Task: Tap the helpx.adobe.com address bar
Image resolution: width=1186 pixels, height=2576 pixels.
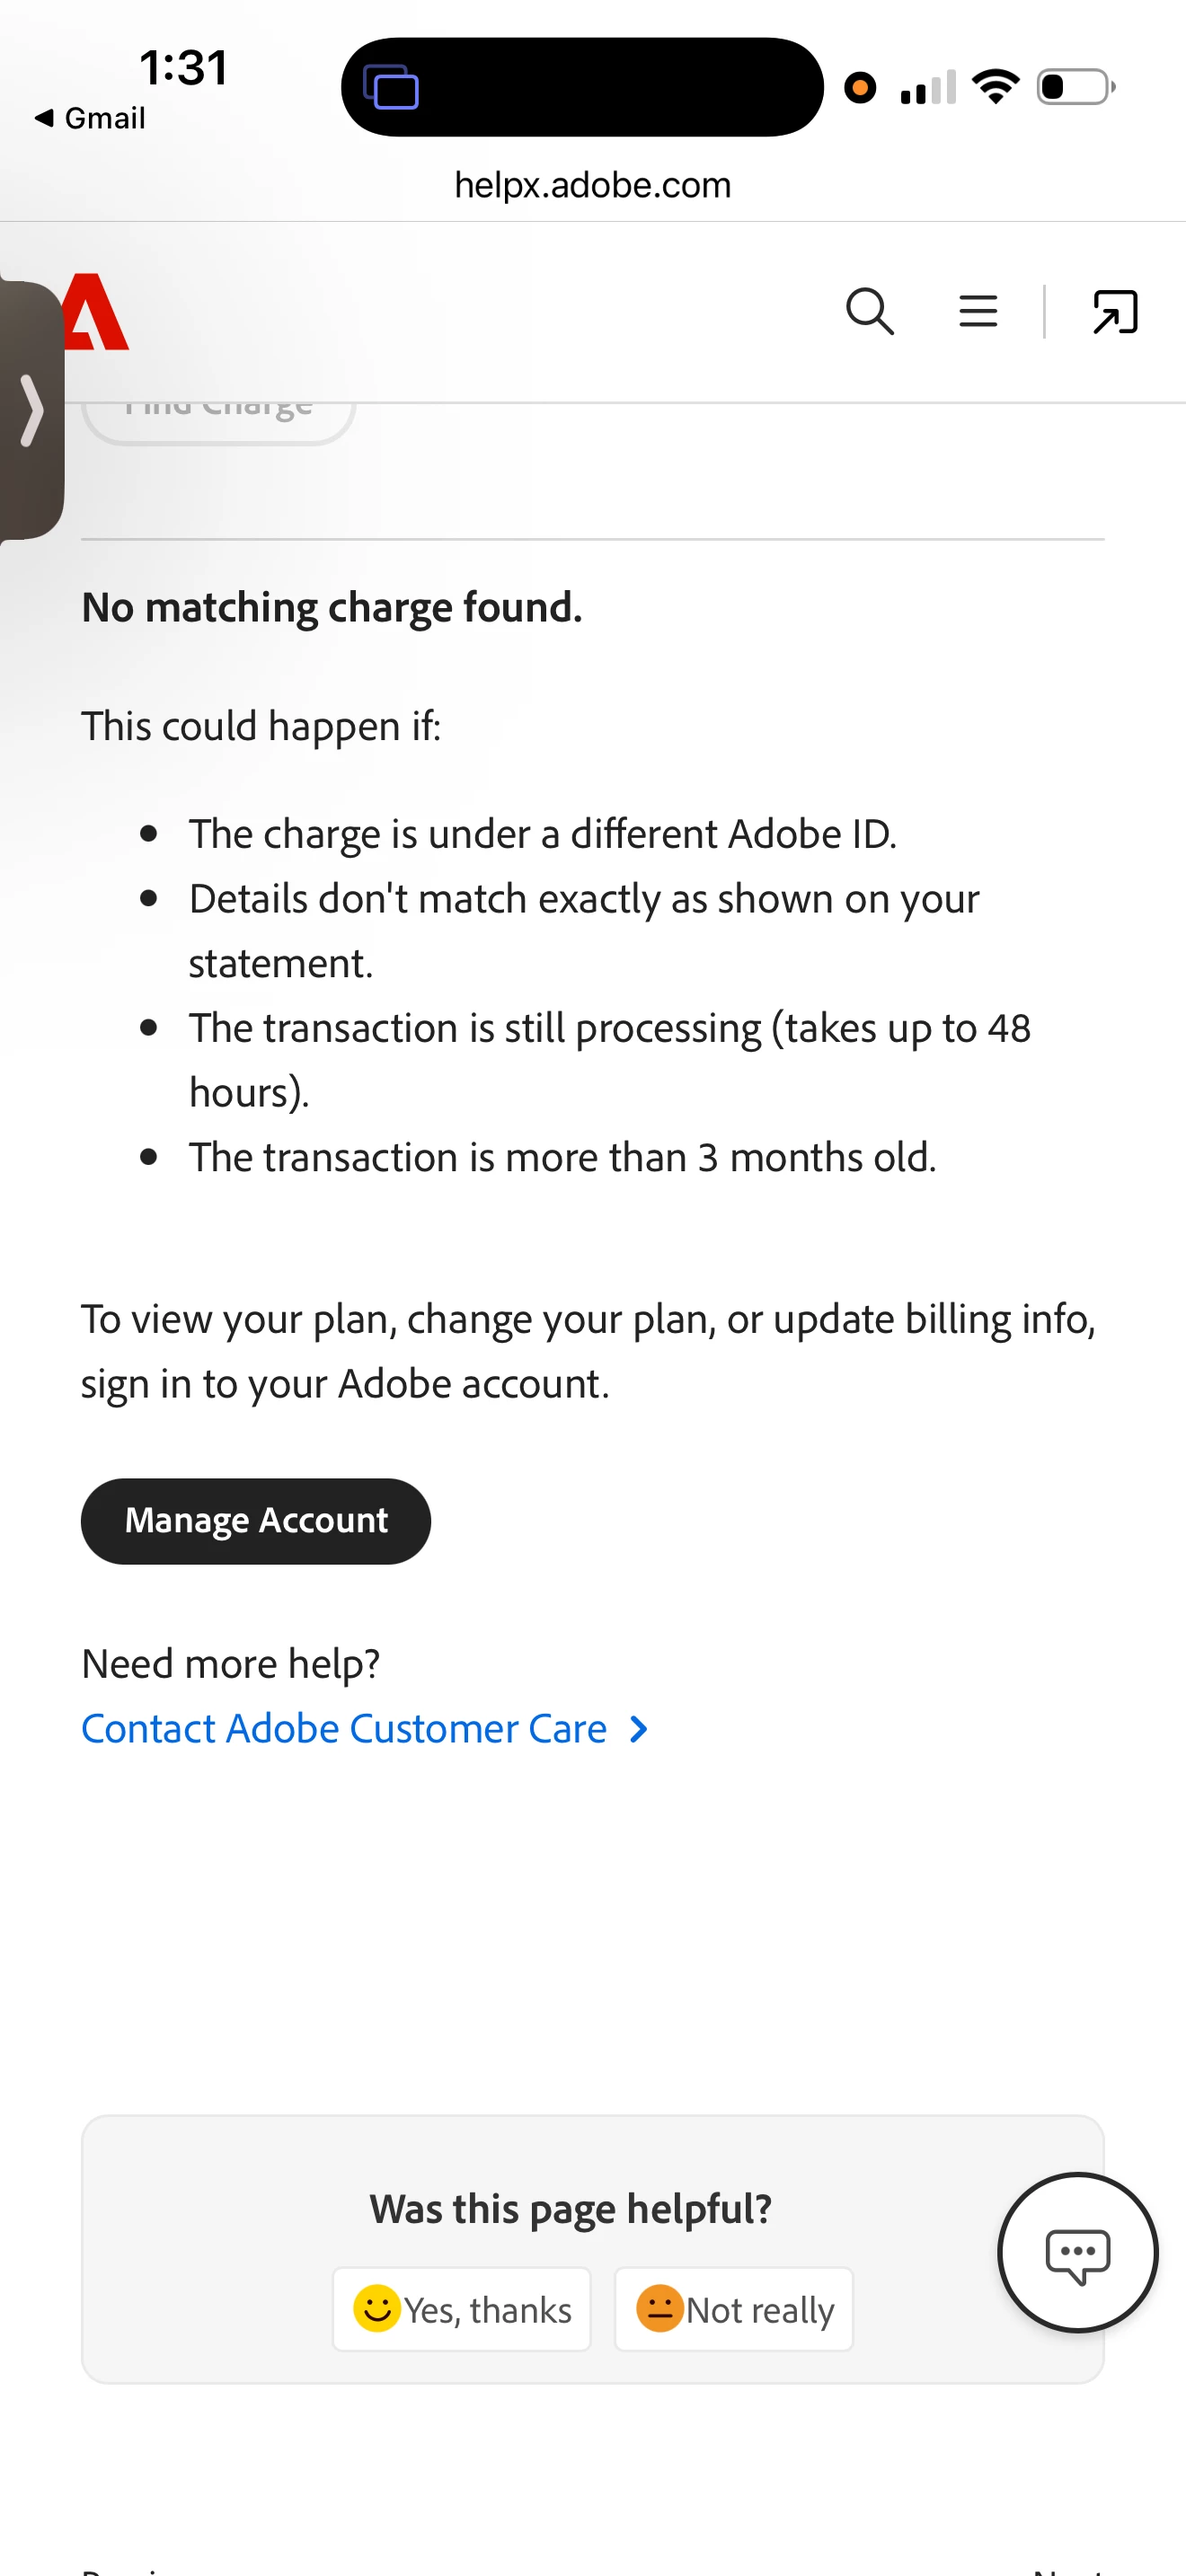Action: point(593,185)
